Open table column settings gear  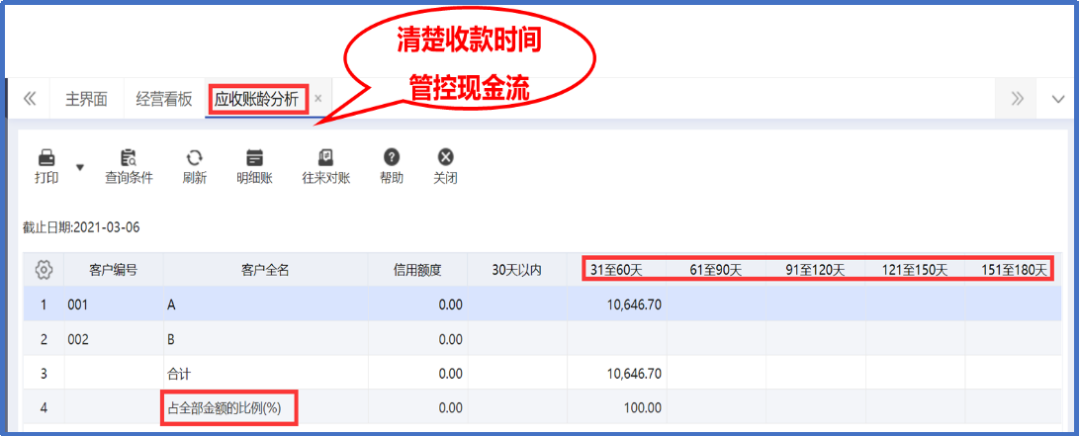coord(43,270)
